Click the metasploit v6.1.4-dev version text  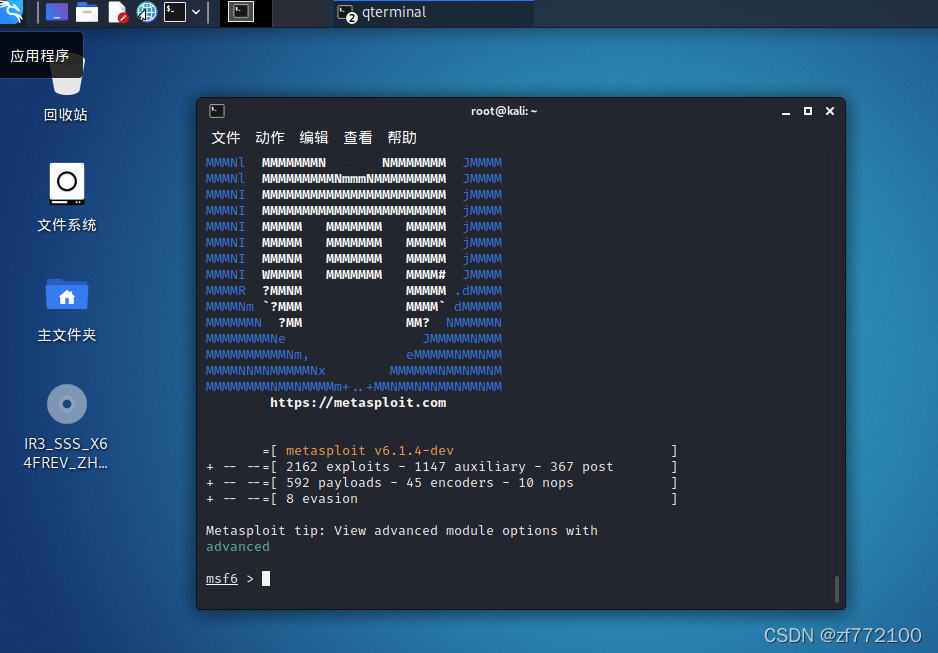click(370, 451)
